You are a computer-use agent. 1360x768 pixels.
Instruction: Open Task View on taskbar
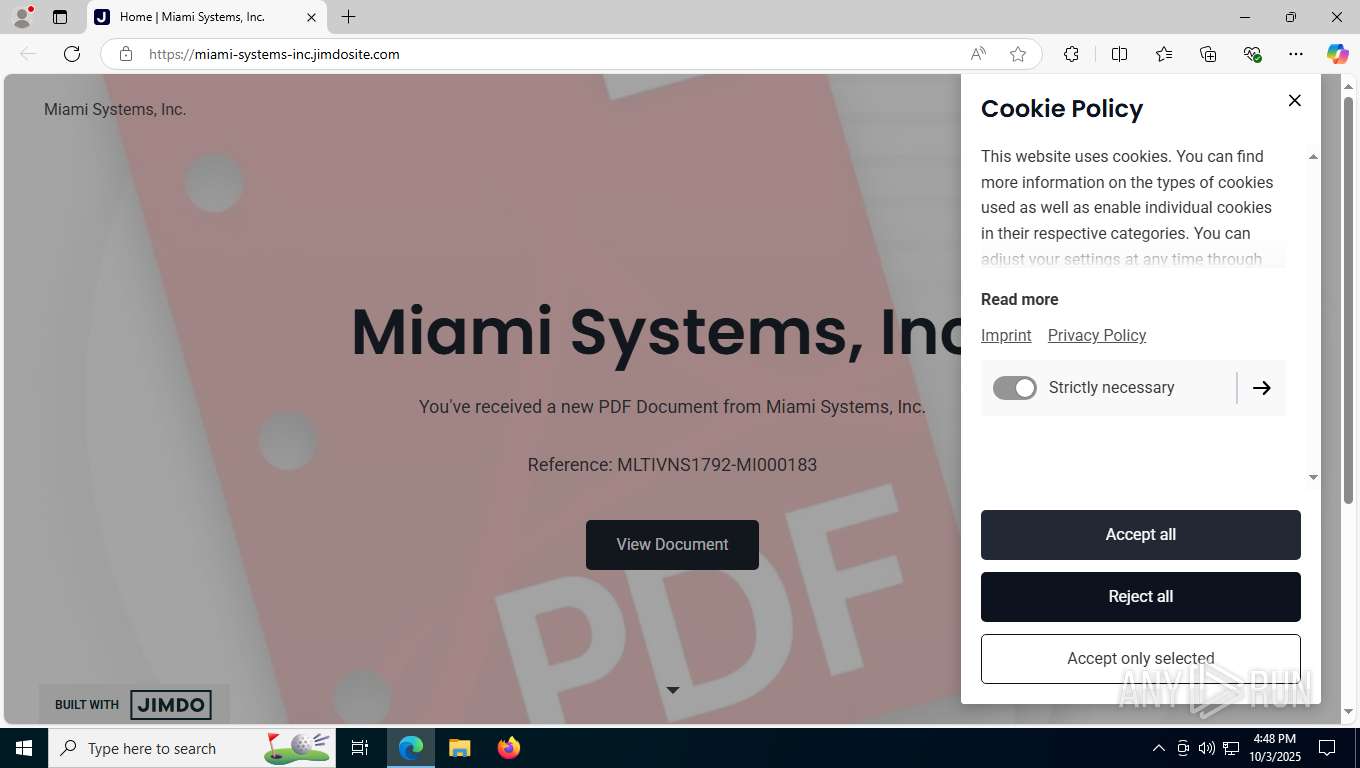click(x=360, y=748)
